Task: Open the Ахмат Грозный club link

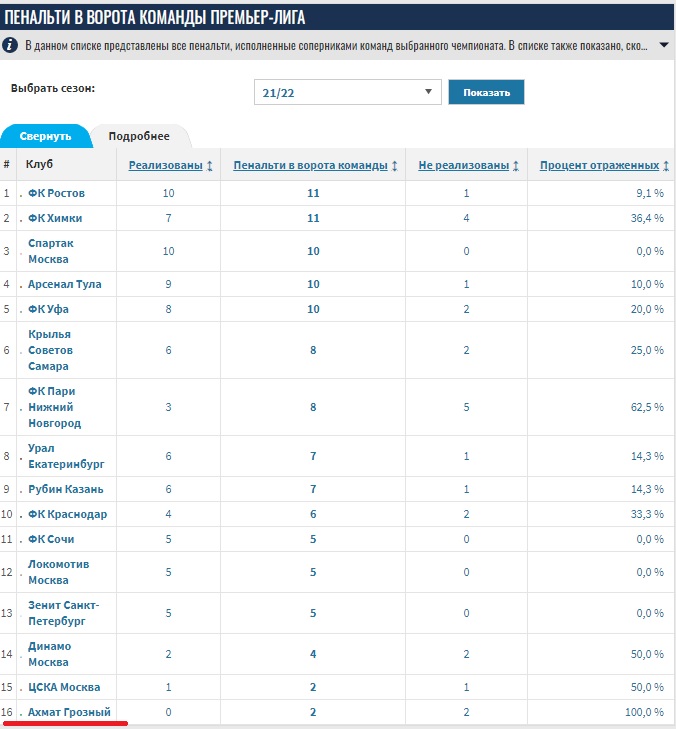Action: pos(69,711)
